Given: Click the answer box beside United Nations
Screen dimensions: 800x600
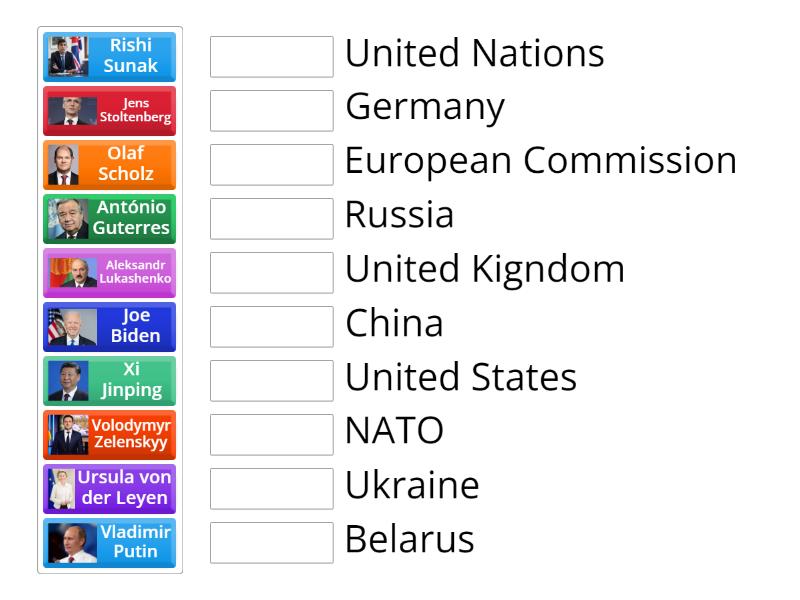Looking at the screenshot, I should [x=271, y=57].
